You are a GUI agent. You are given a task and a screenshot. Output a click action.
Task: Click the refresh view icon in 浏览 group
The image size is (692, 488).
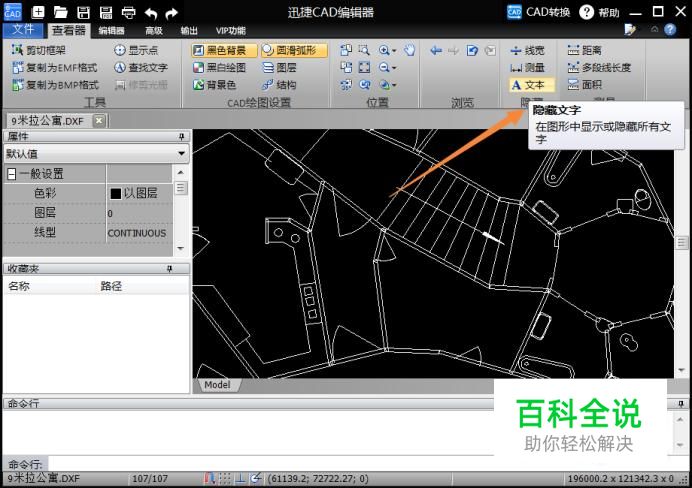[x=472, y=51]
